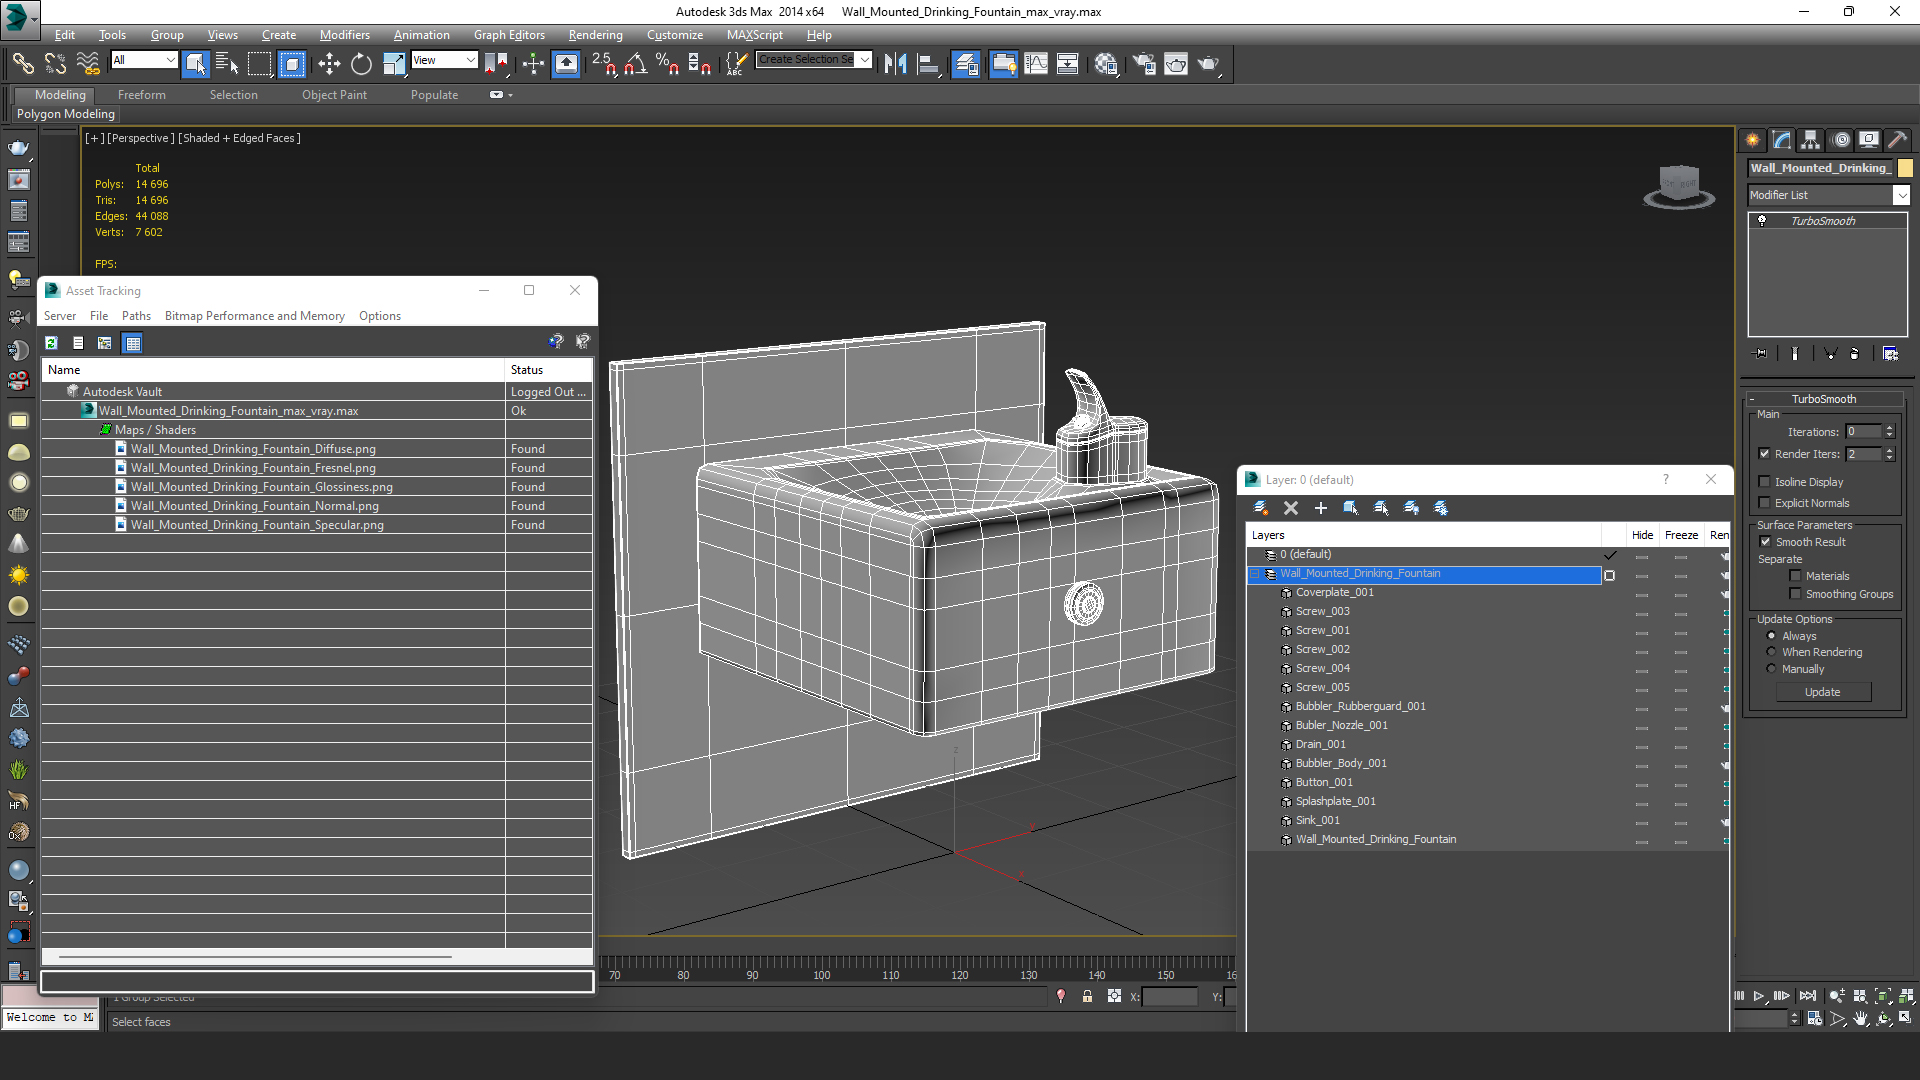Open the selection filter All dropdown
1920x1080 pixels.
coord(170,60)
